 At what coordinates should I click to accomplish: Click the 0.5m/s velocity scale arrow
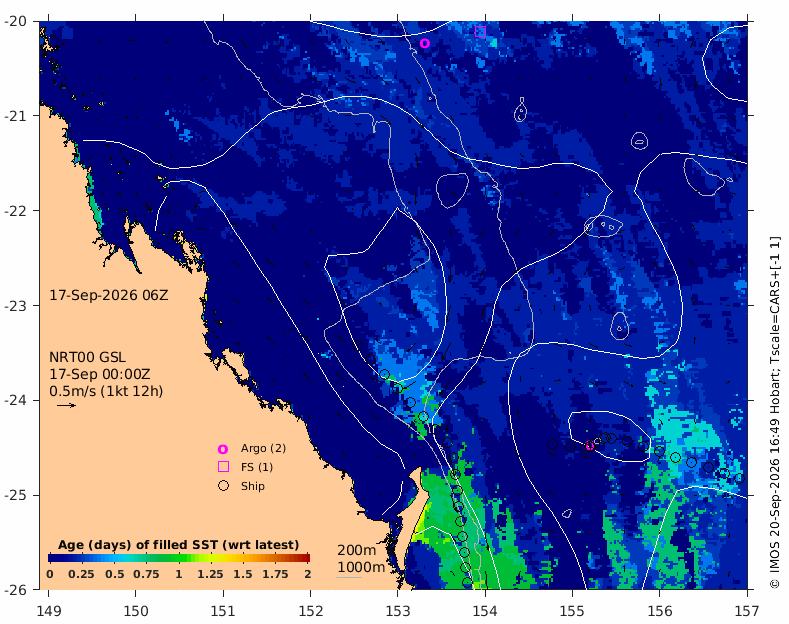pos(66,405)
